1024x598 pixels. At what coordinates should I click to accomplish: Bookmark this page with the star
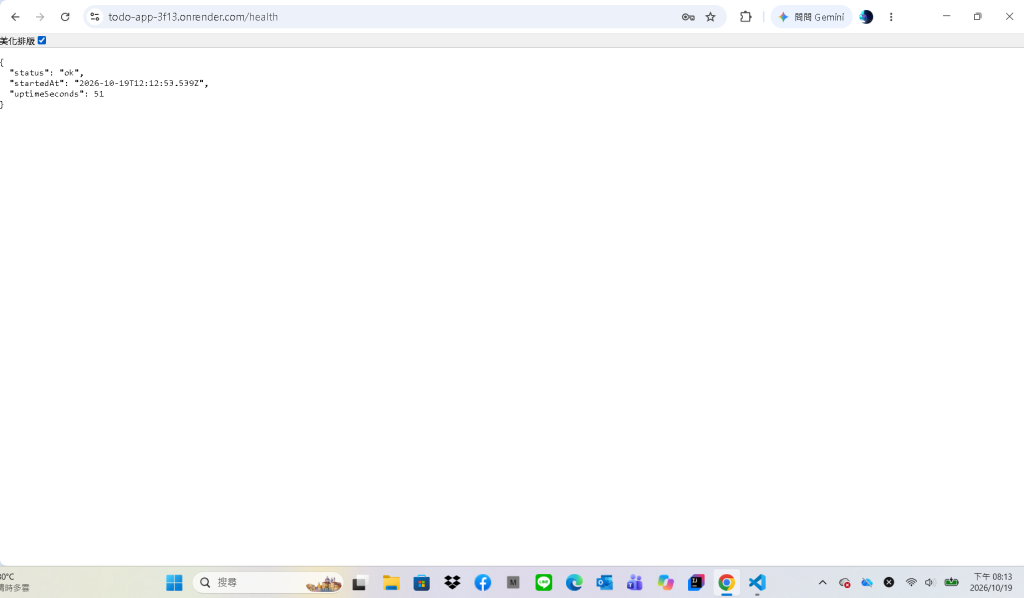tap(711, 17)
